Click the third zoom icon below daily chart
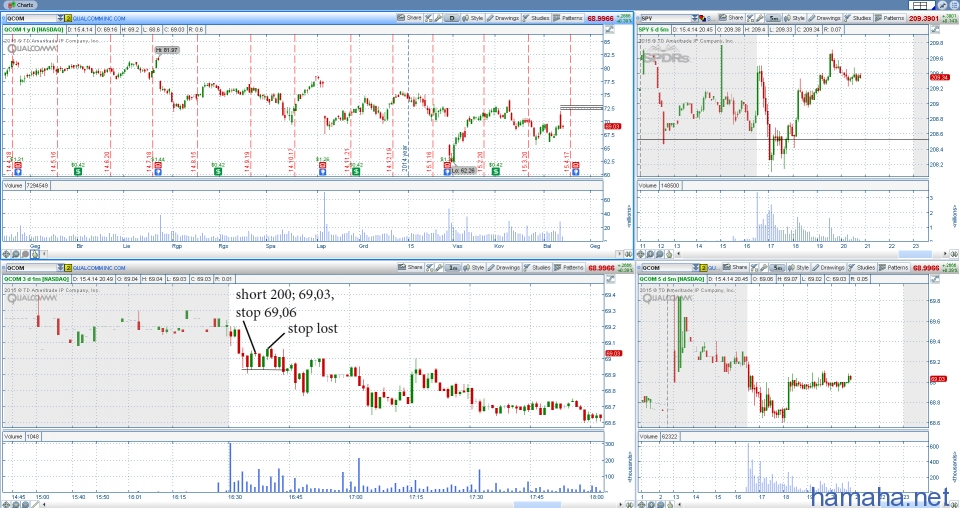This screenshot has height=508, width=960. tap(26, 254)
